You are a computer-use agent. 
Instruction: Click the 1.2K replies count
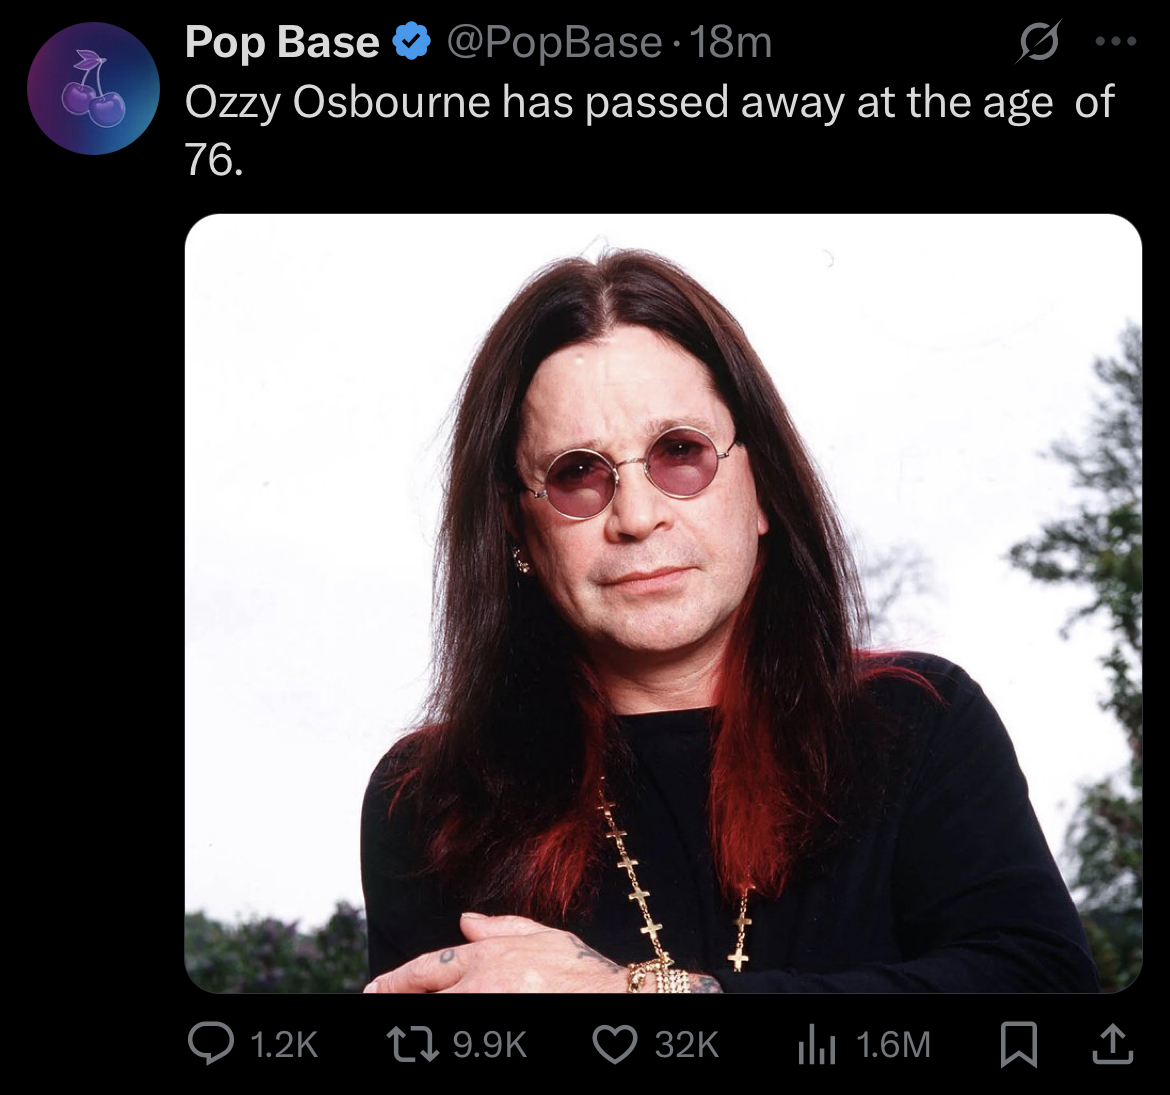coord(284,1045)
